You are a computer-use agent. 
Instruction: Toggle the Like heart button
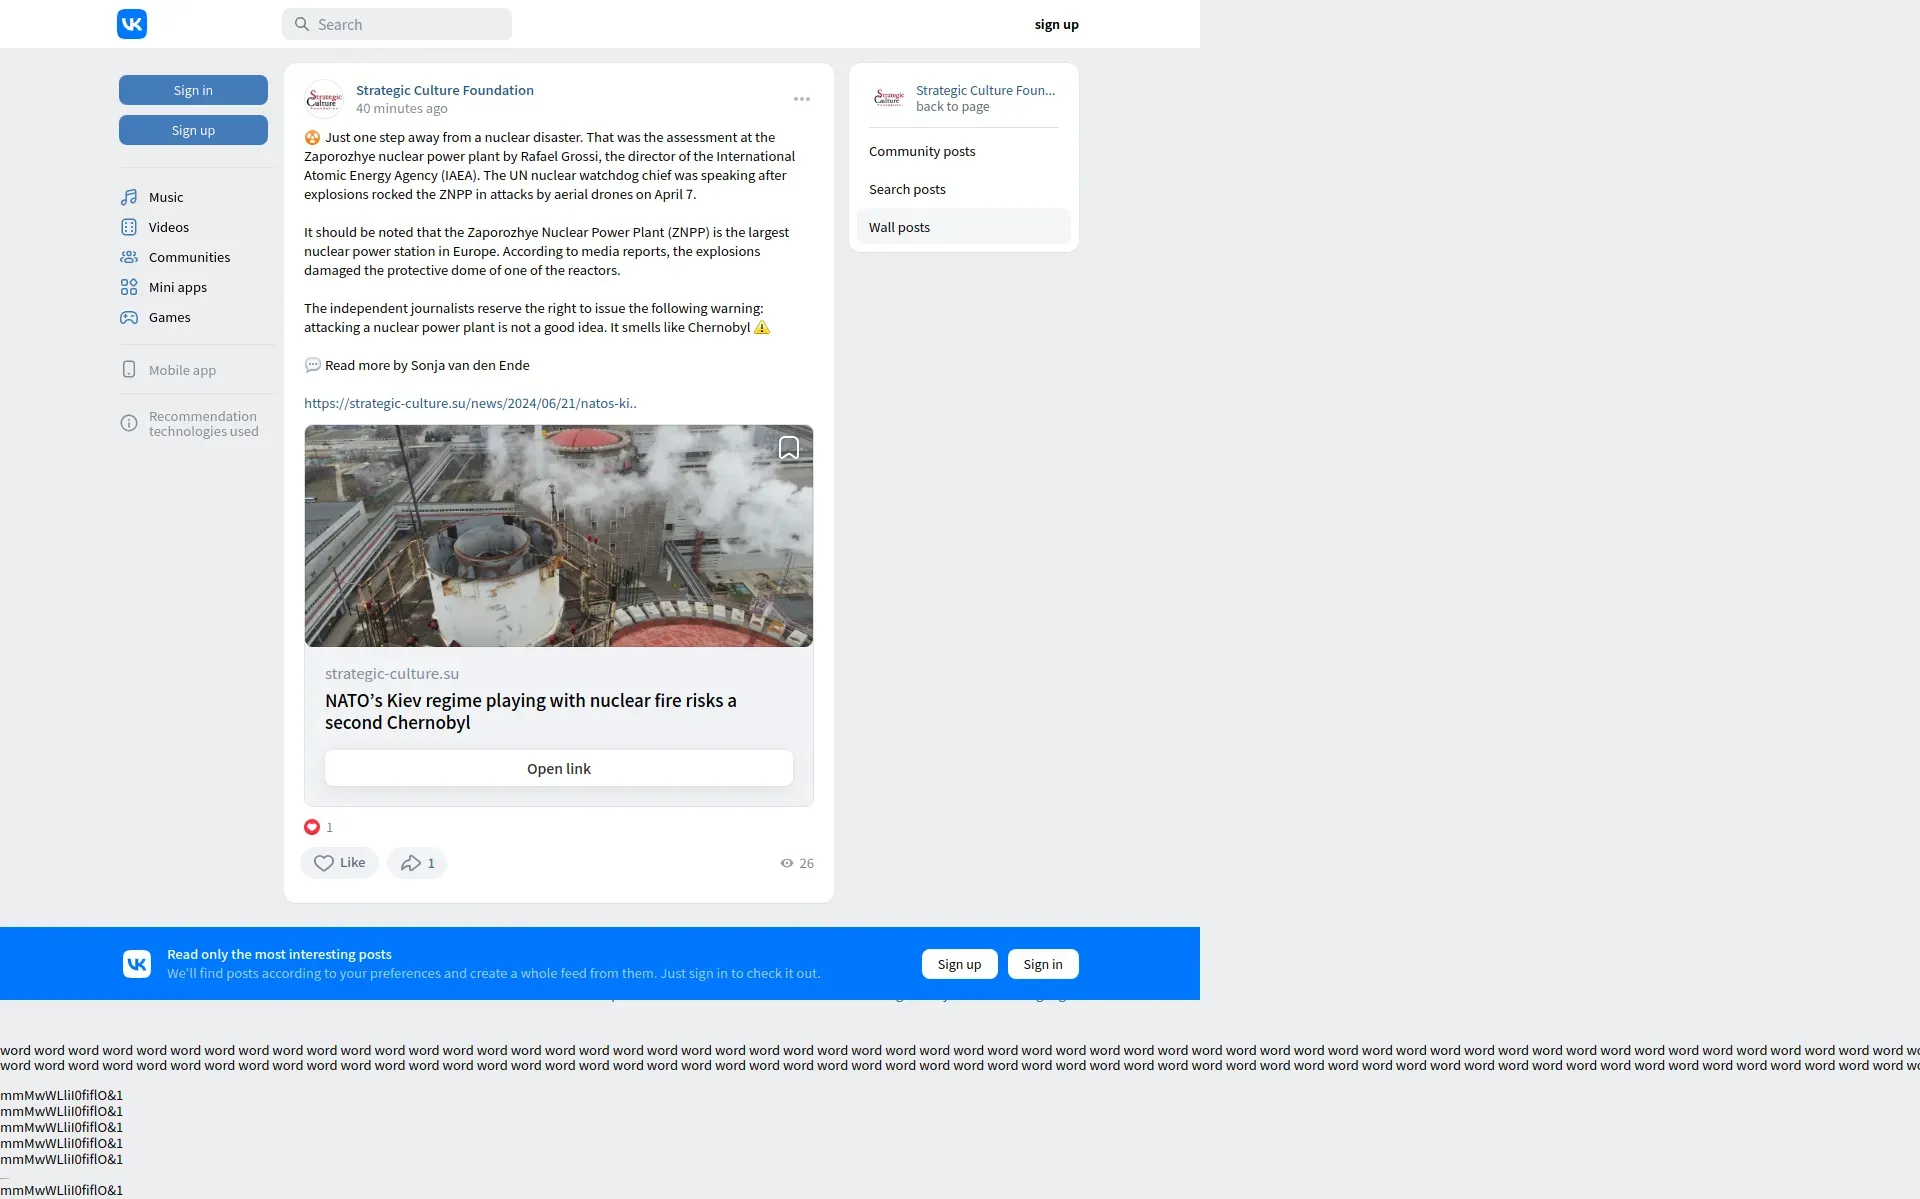[x=339, y=863]
